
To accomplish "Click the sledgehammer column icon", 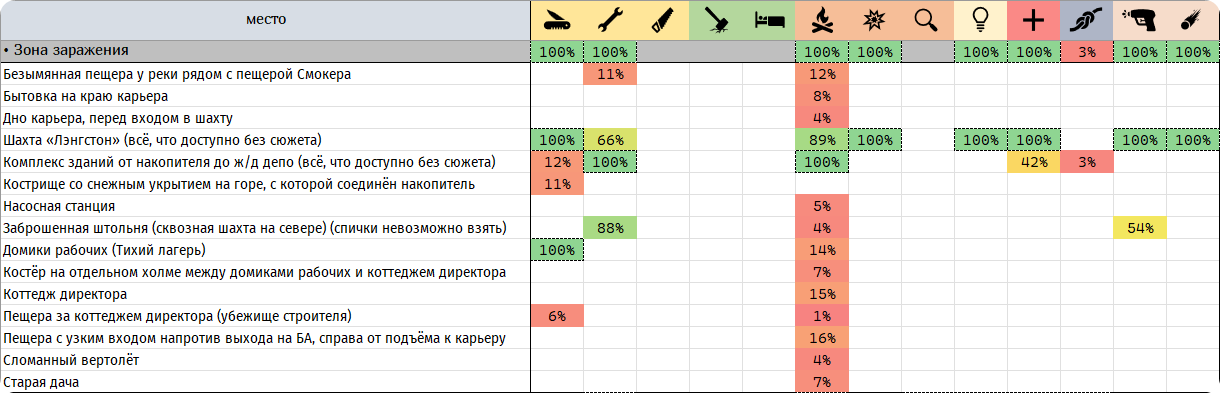I will point(716,20).
